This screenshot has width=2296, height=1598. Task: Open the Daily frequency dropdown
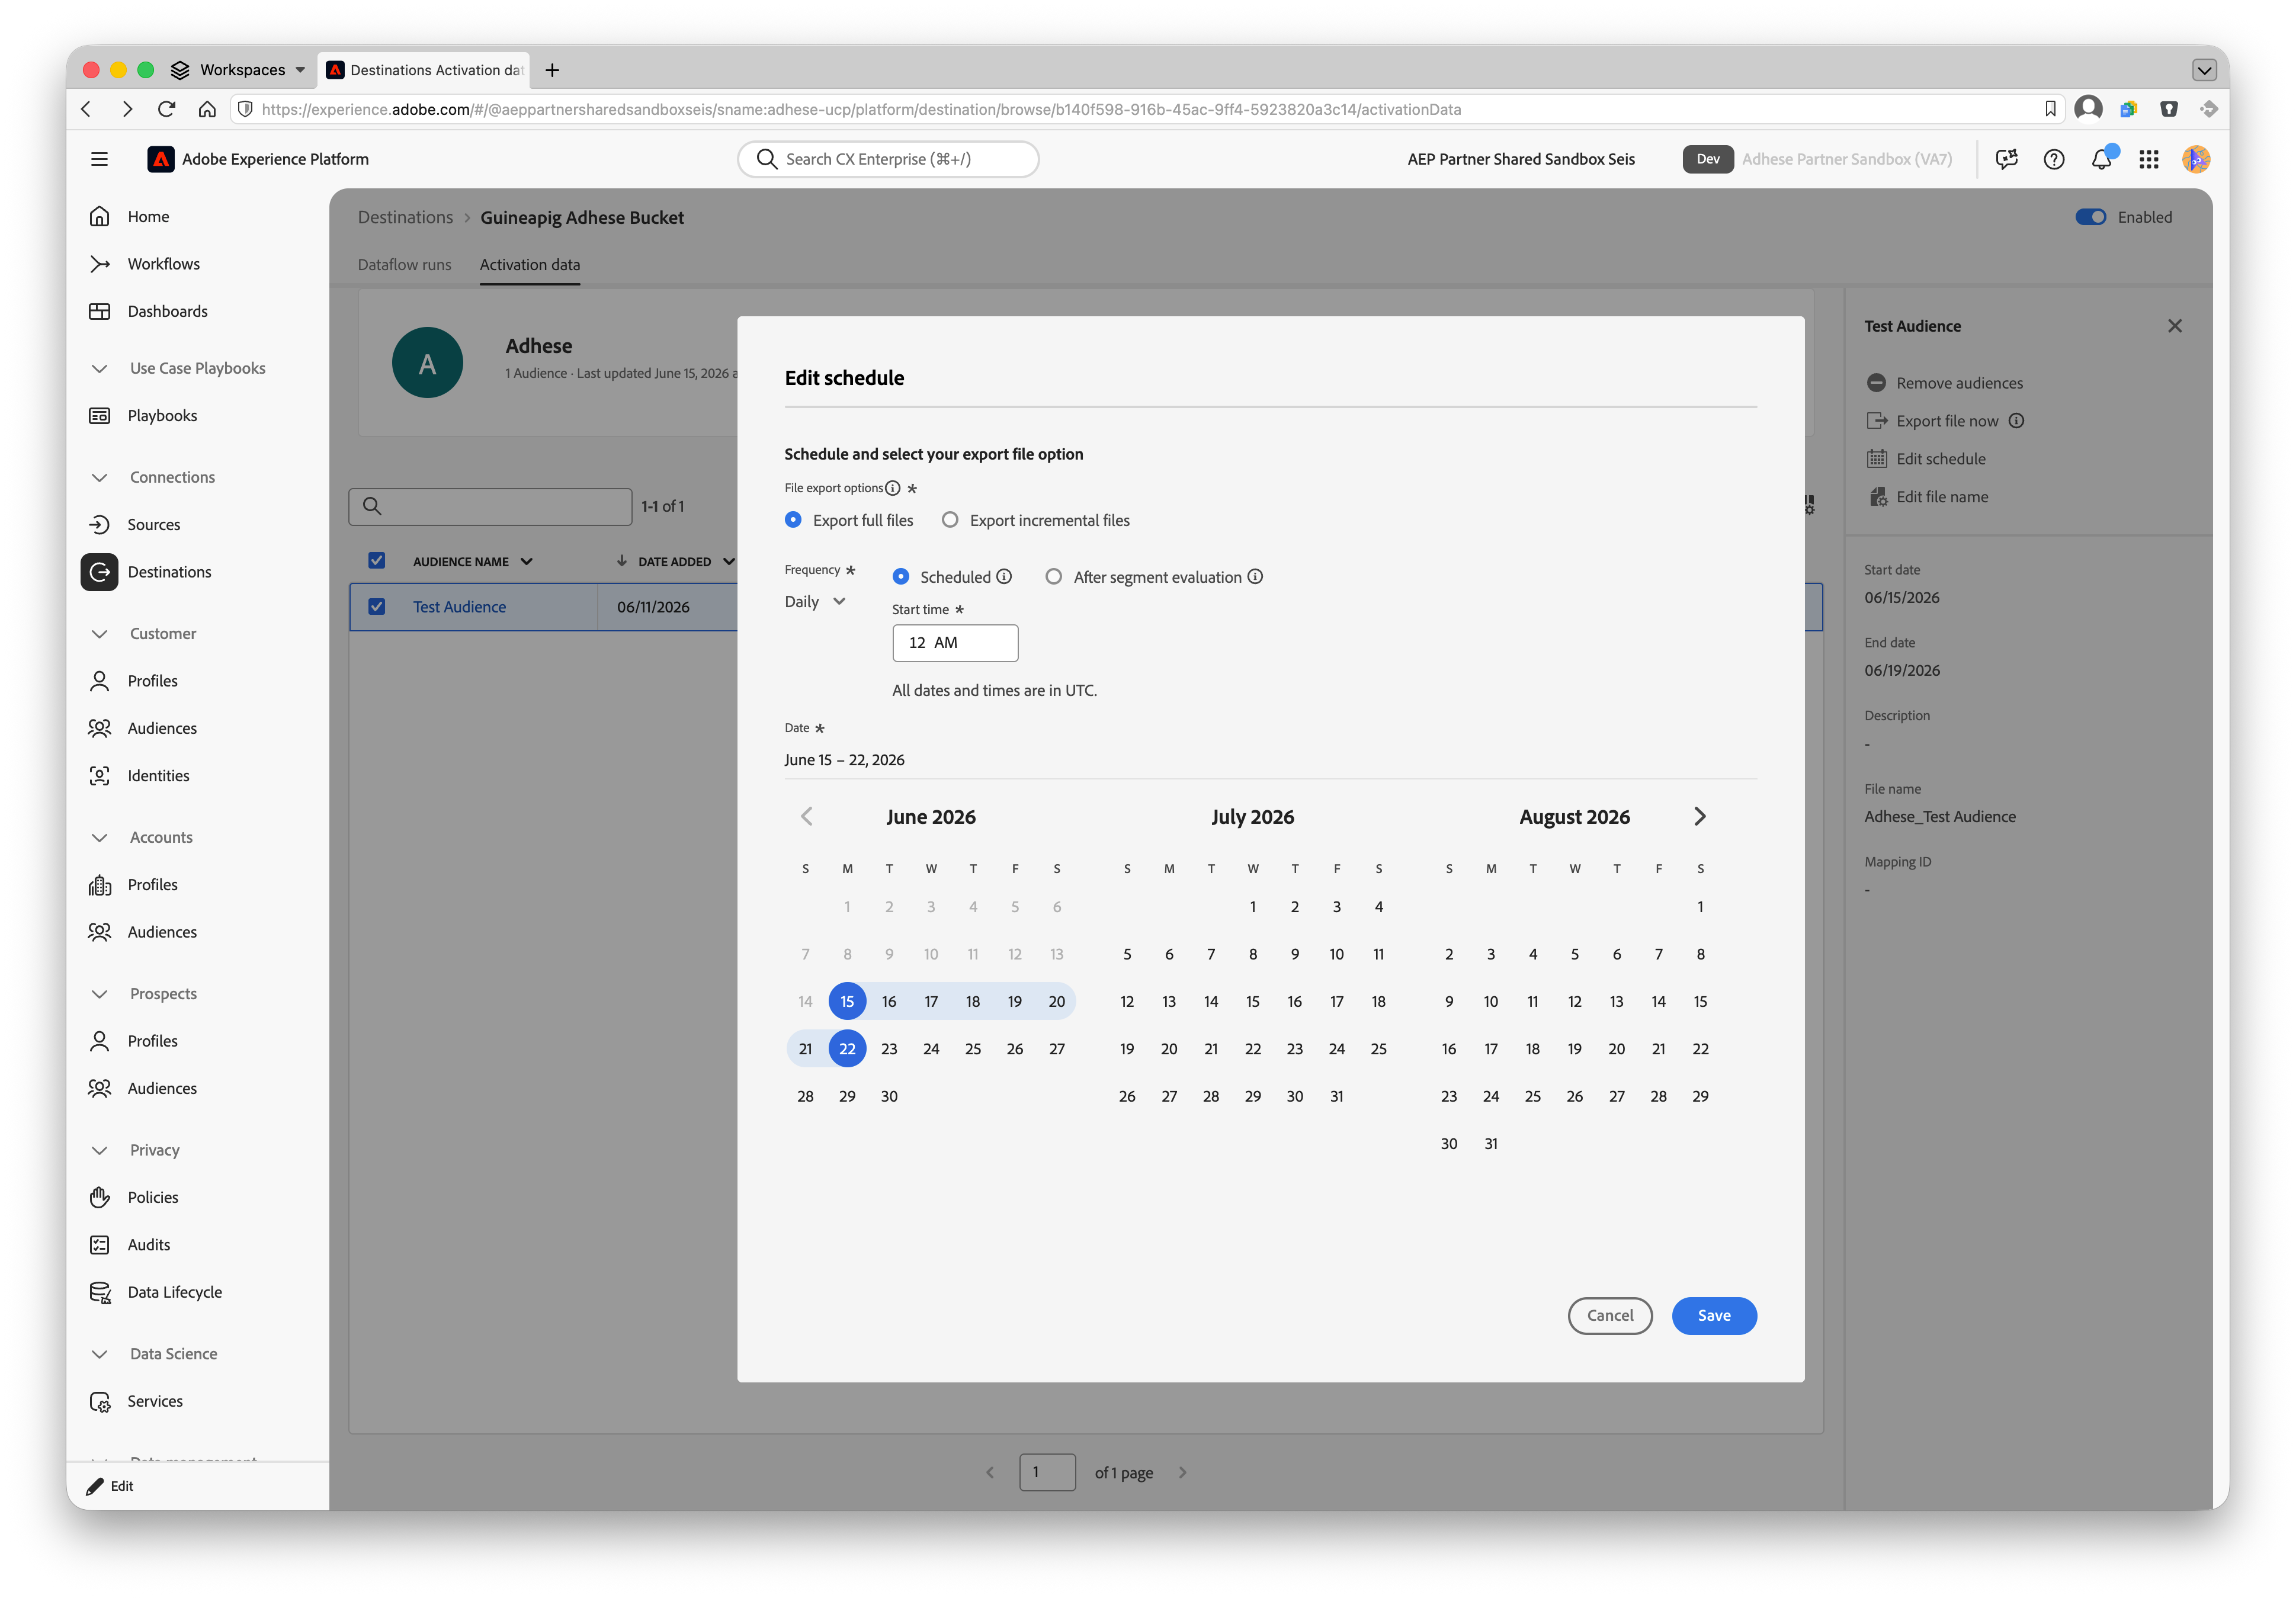click(x=815, y=601)
